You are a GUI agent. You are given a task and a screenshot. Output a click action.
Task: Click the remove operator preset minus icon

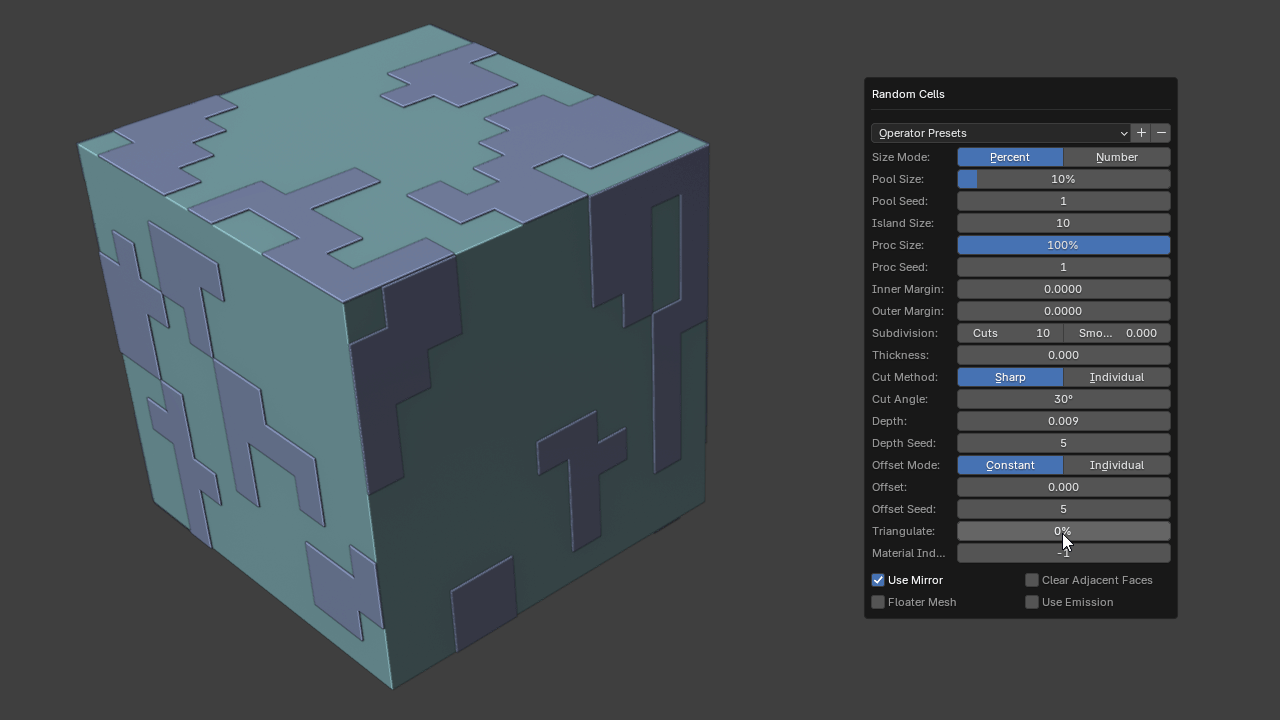pyautogui.click(x=1161, y=133)
